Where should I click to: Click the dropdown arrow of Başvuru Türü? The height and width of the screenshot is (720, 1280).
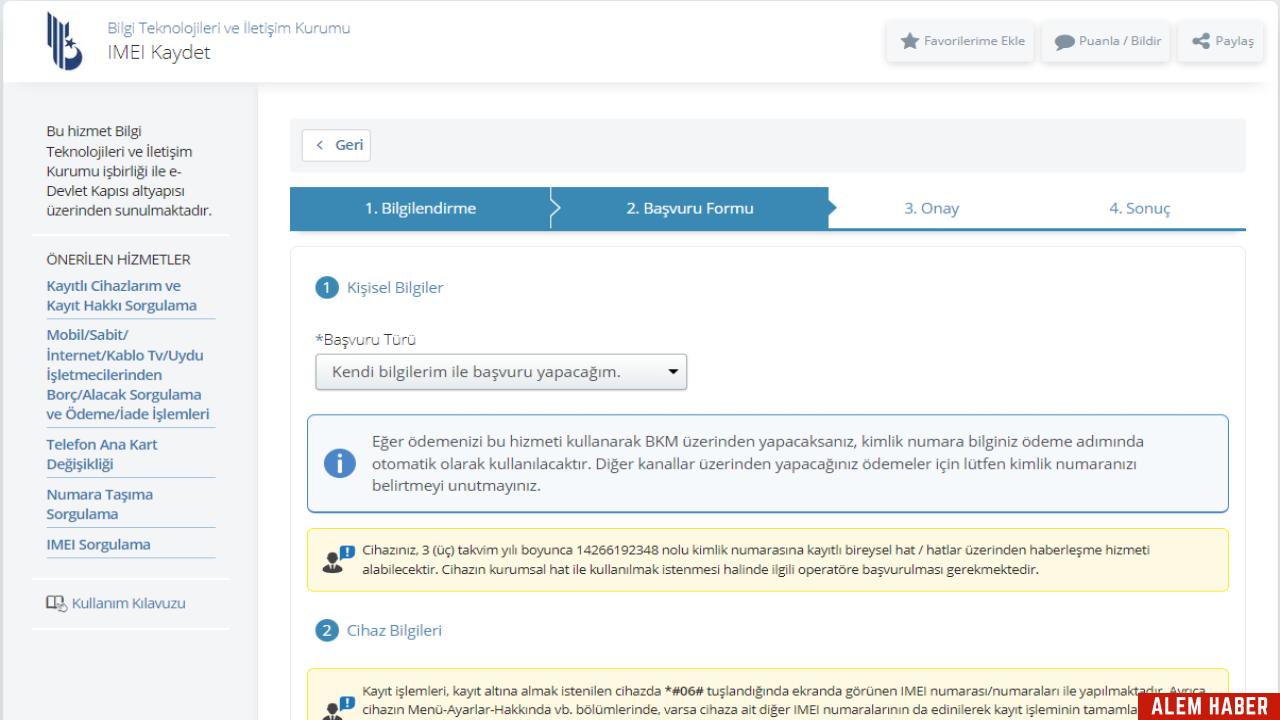click(x=673, y=372)
